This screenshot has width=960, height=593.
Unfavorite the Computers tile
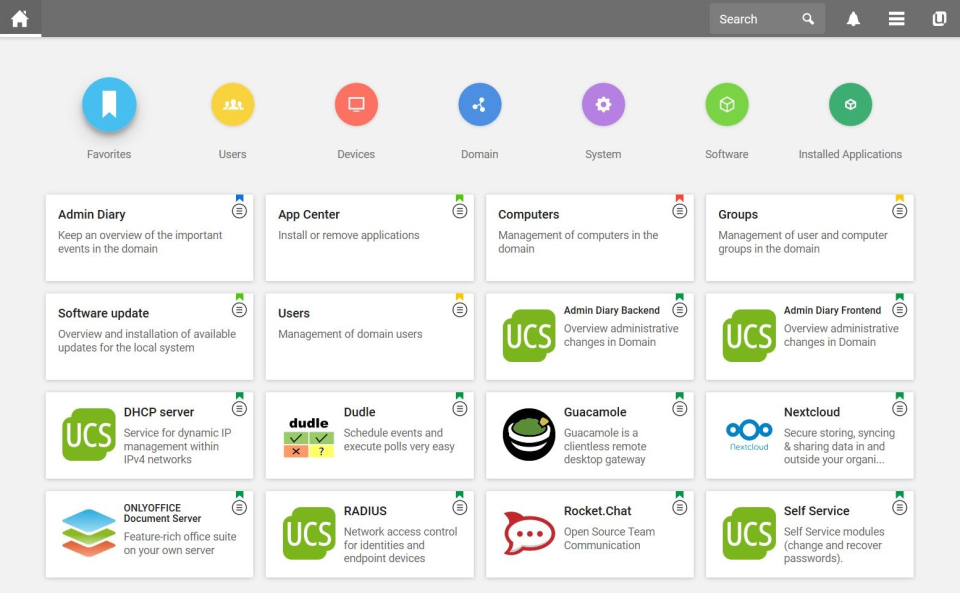click(x=679, y=196)
